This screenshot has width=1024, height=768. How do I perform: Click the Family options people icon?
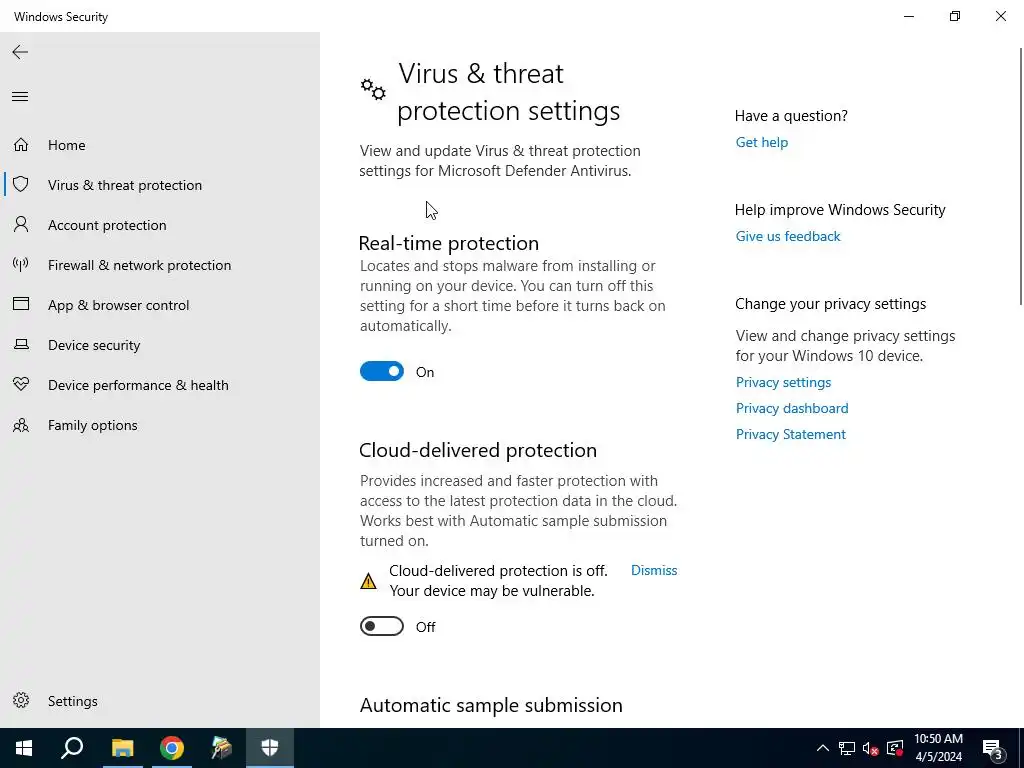pos(21,425)
